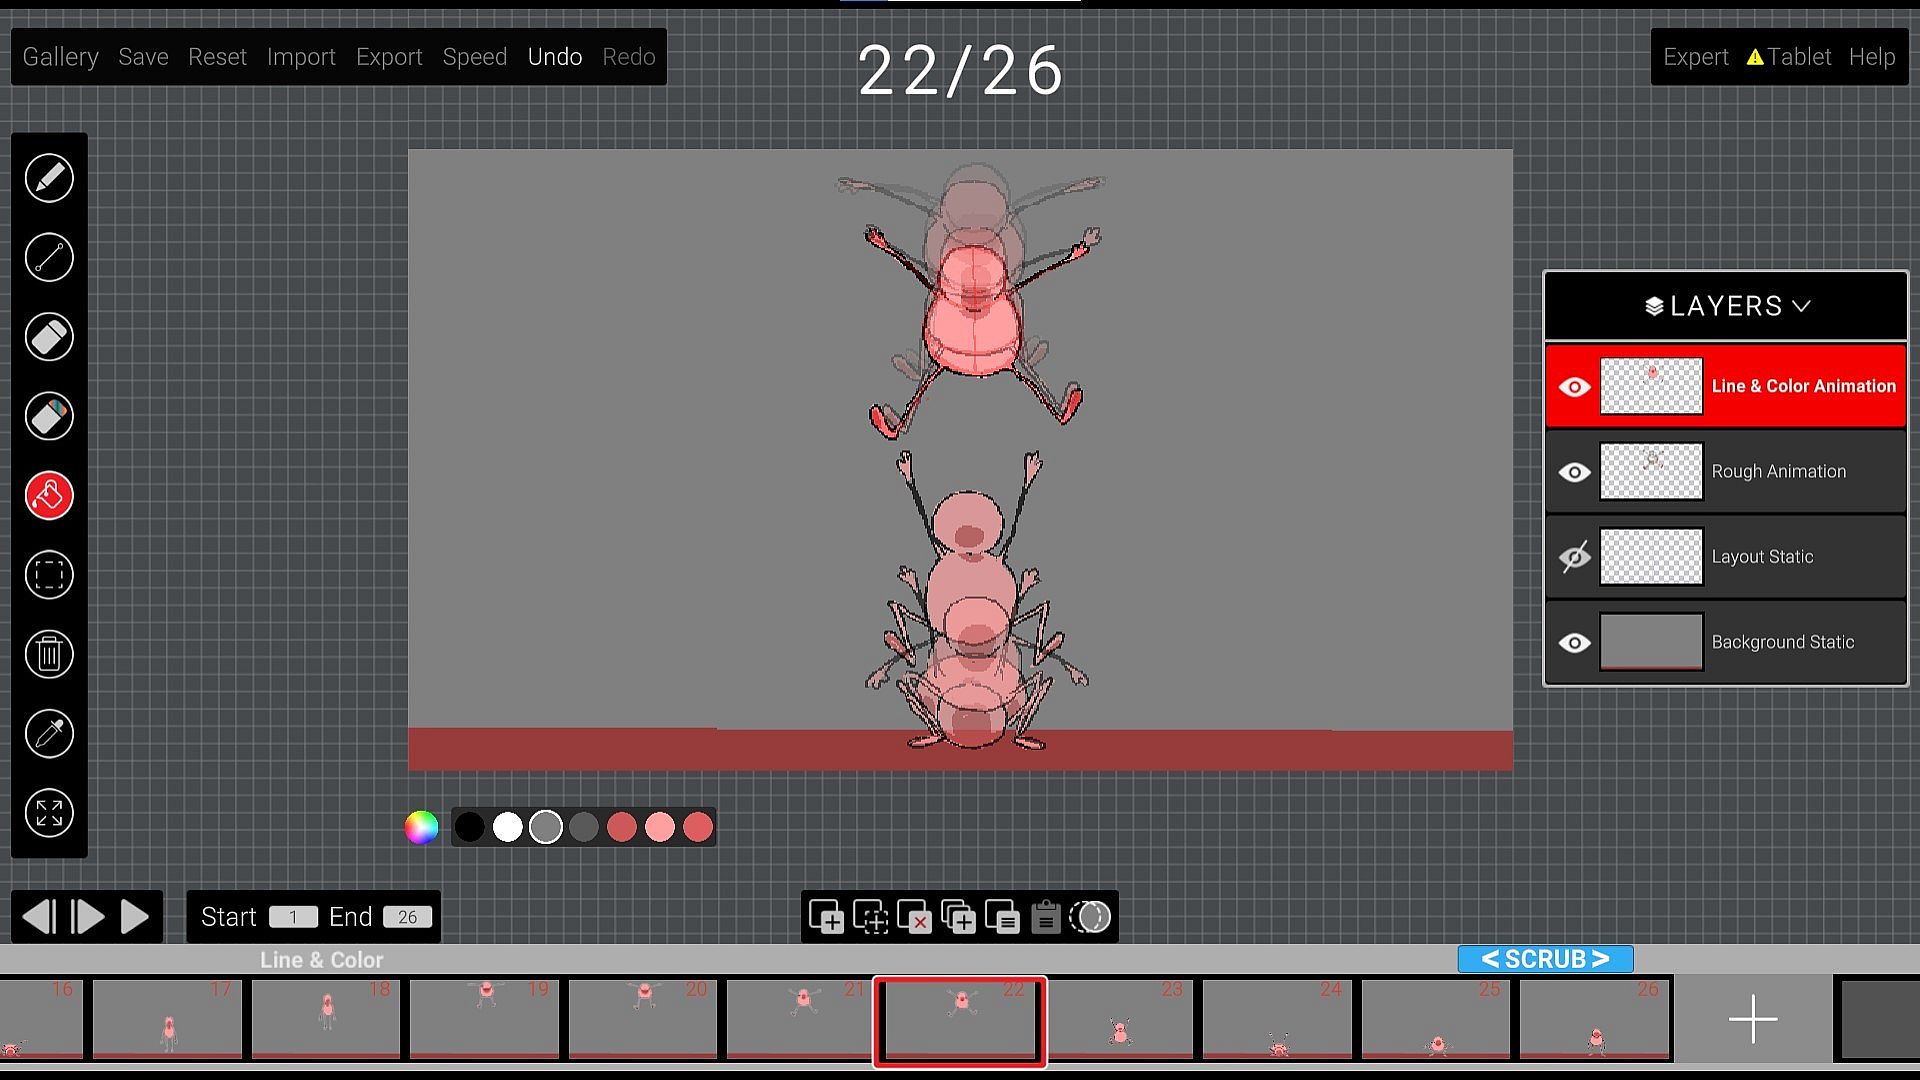Open the Gallery menu item

pyautogui.click(x=60, y=57)
